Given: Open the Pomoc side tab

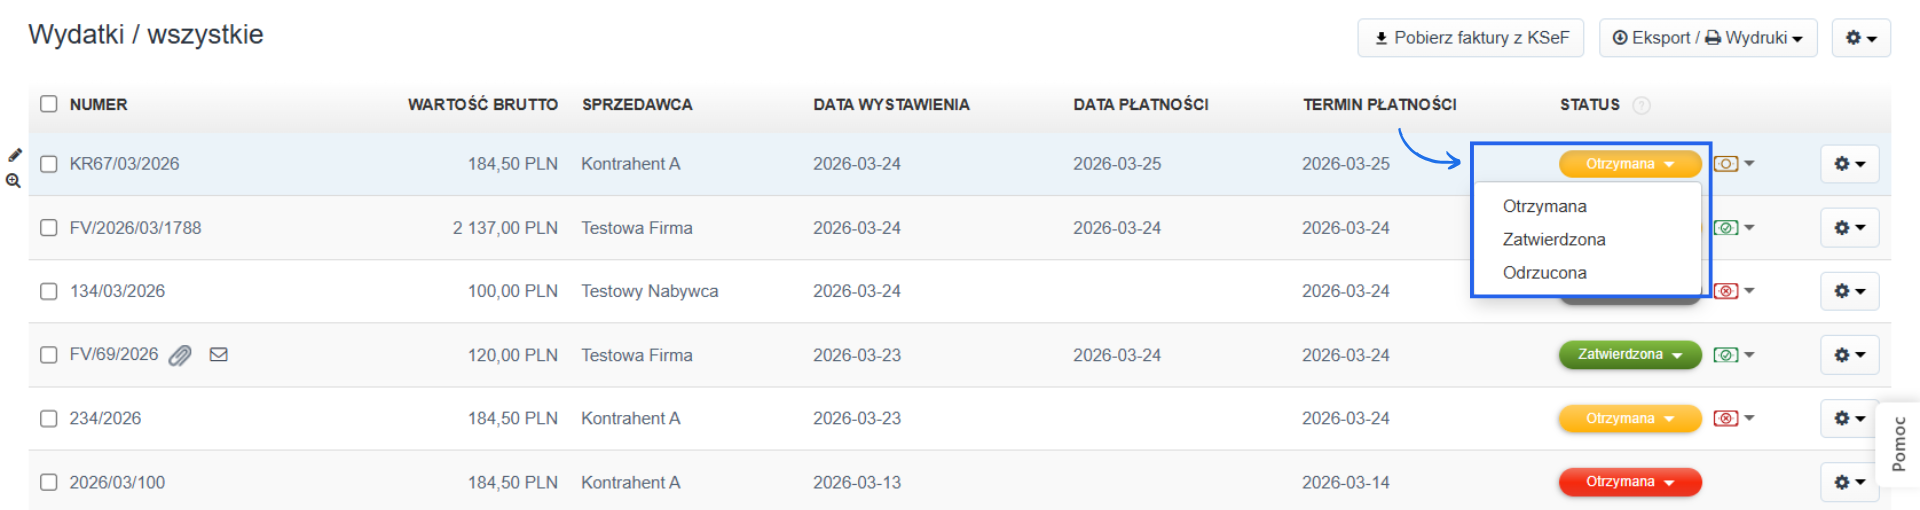Looking at the screenshot, I should pyautogui.click(x=1898, y=444).
